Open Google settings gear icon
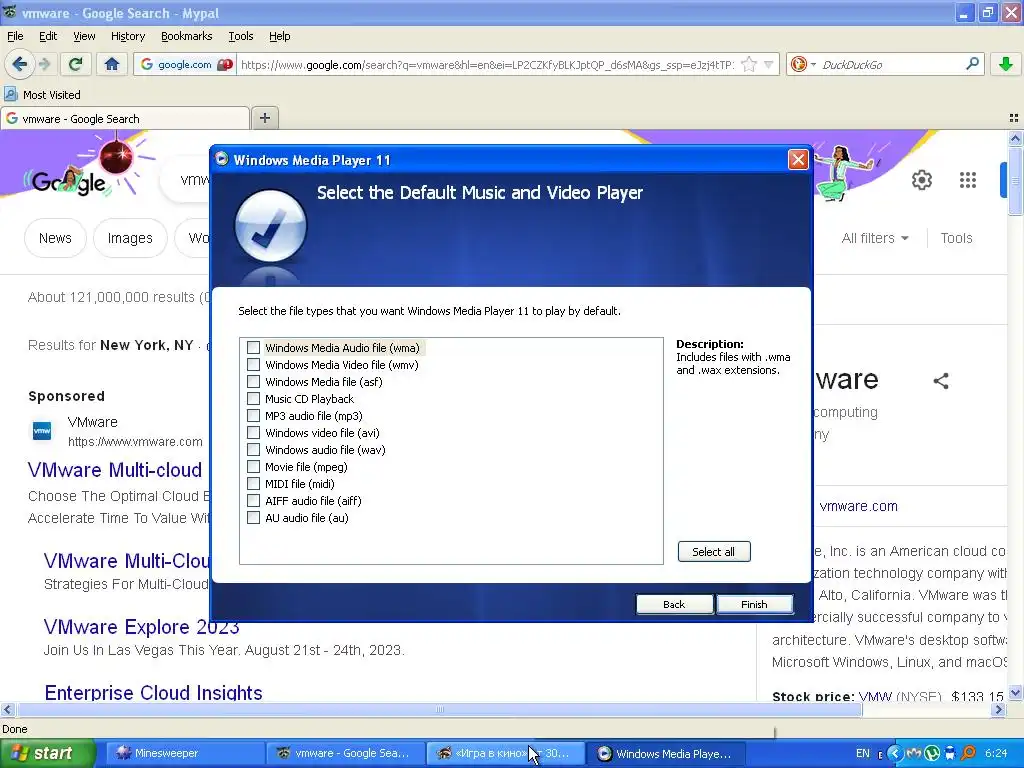 (921, 180)
